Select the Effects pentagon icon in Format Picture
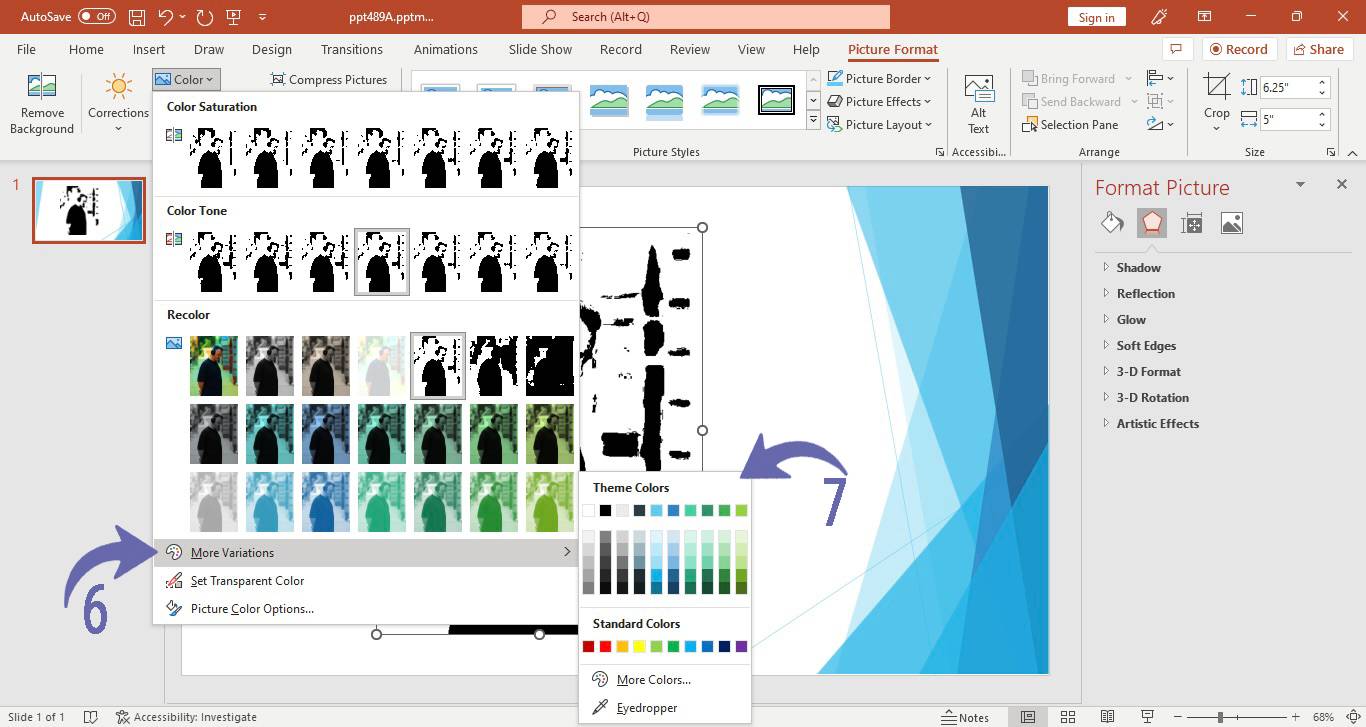The width and height of the screenshot is (1366, 727). [x=1152, y=223]
